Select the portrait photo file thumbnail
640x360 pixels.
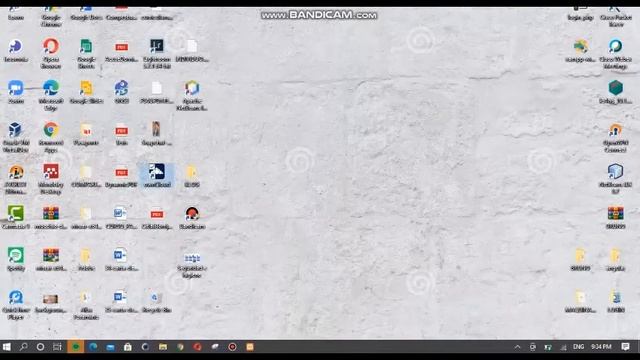click(x=156, y=133)
